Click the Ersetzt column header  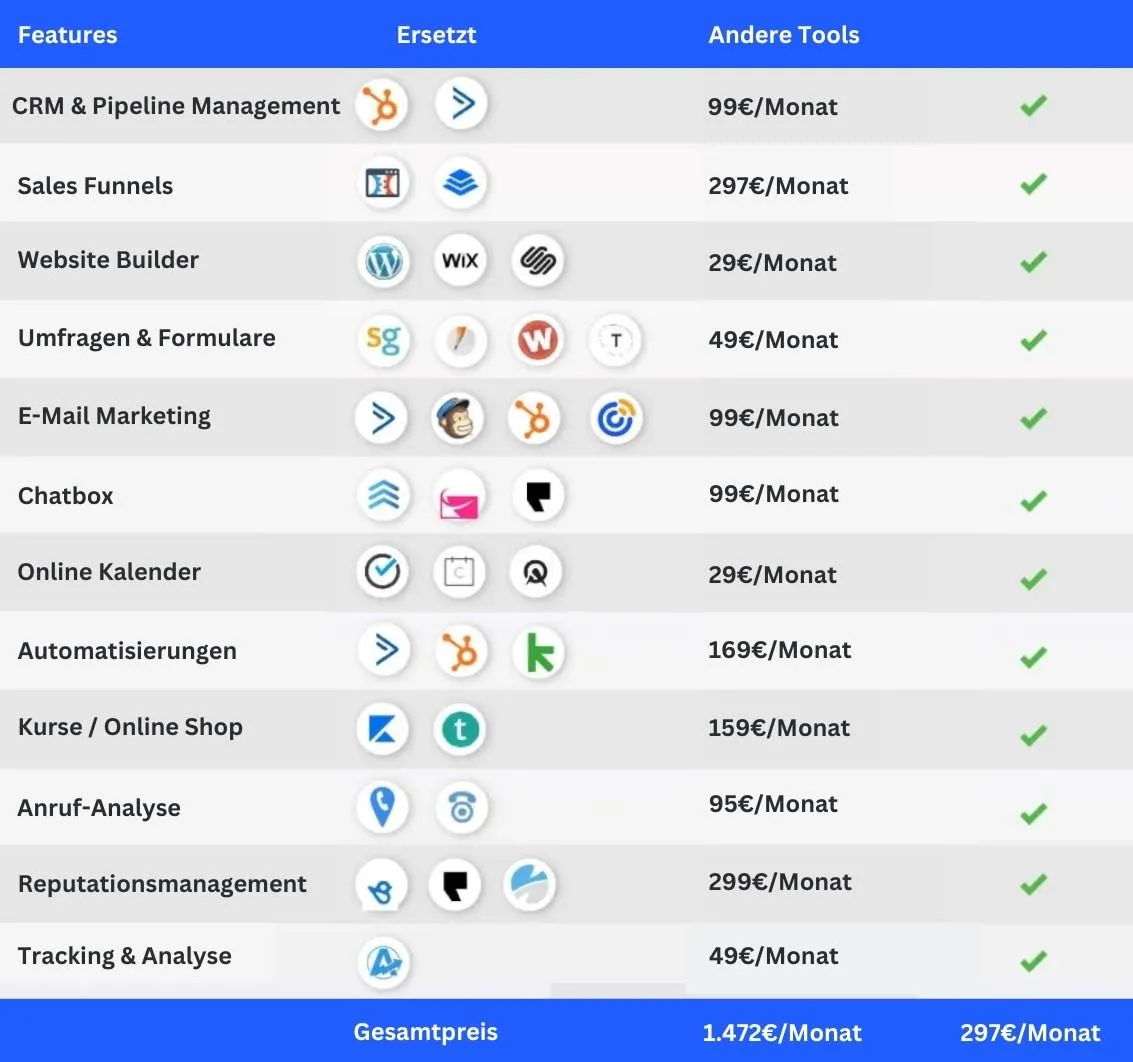click(436, 35)
